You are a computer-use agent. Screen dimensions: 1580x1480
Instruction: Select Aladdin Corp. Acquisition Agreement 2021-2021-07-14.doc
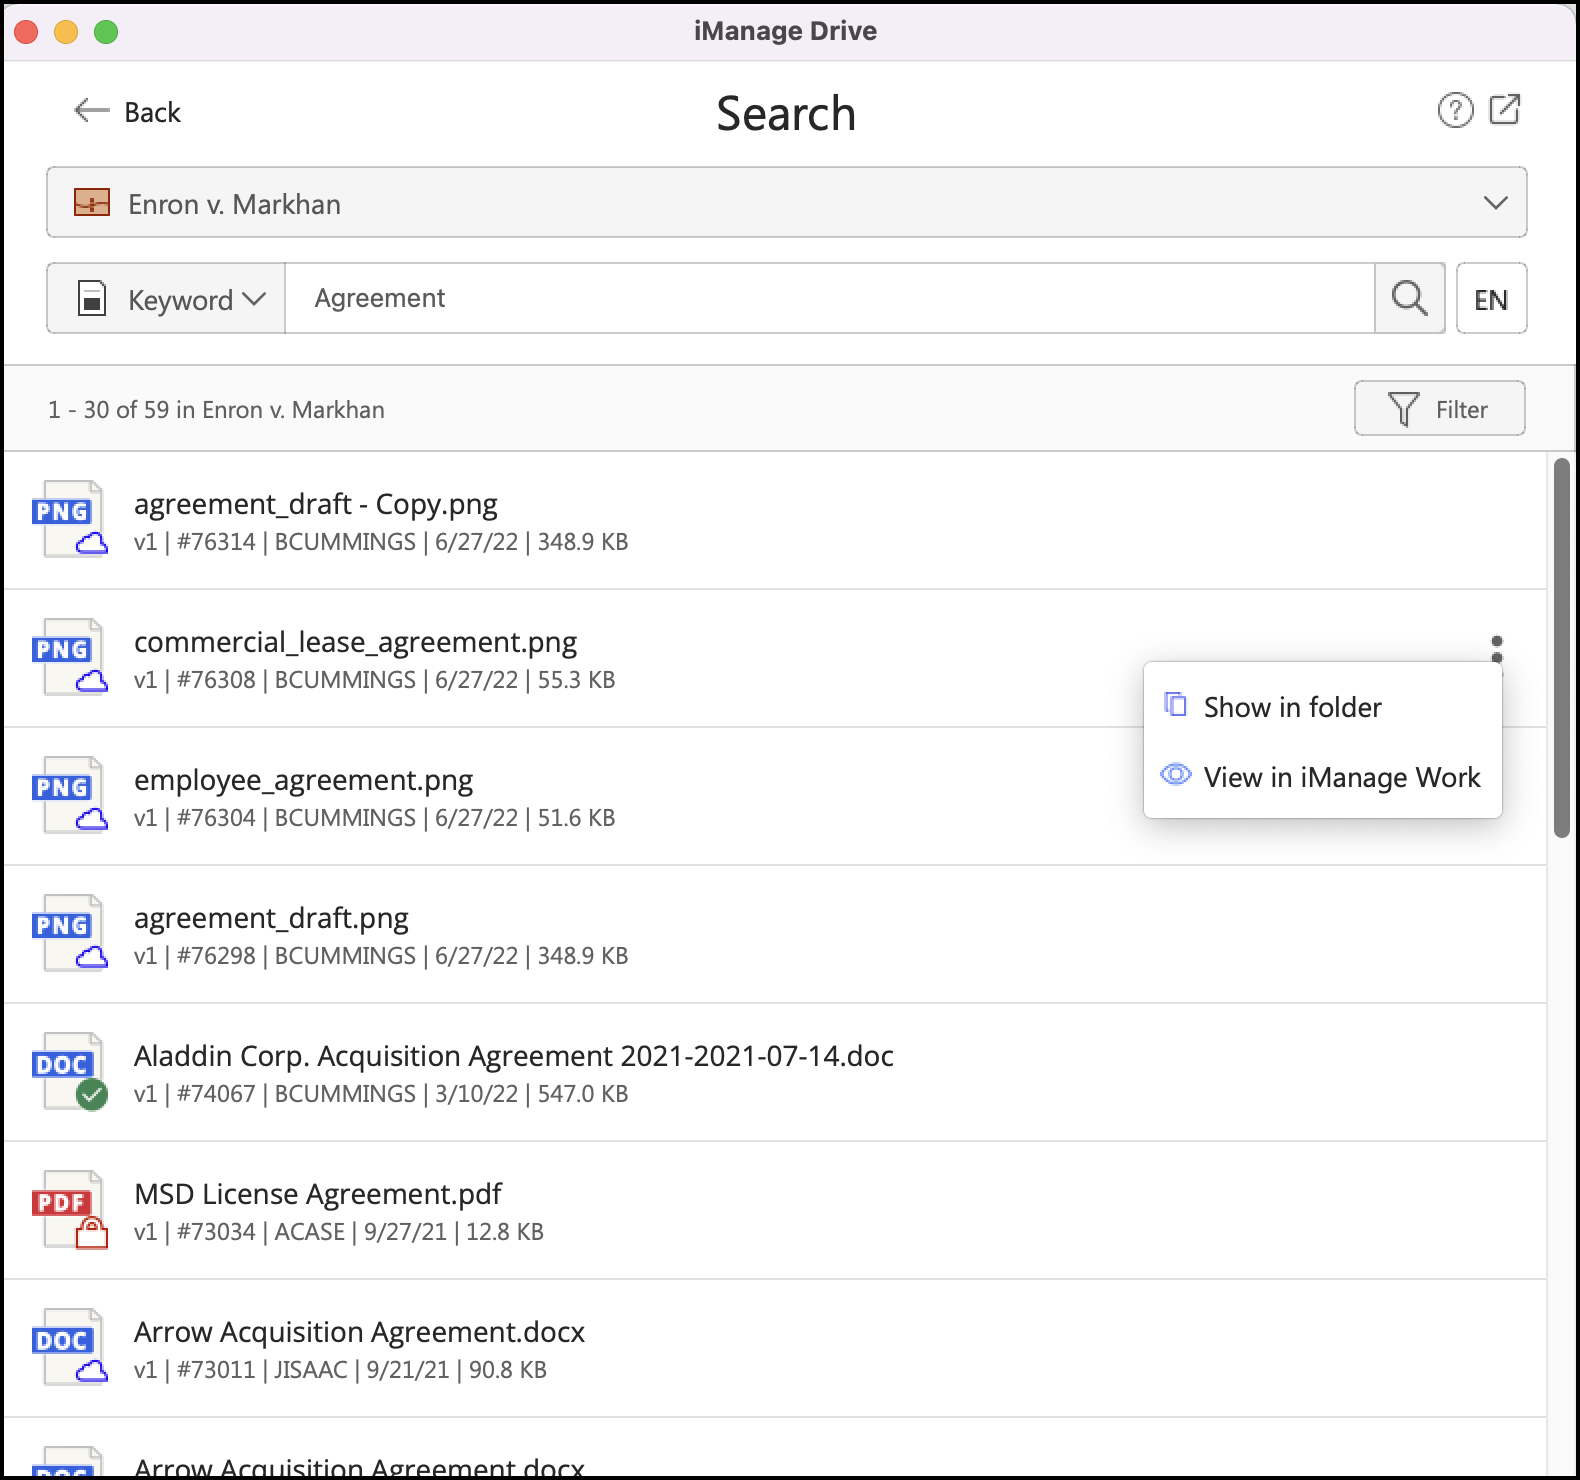[514, 1056]
